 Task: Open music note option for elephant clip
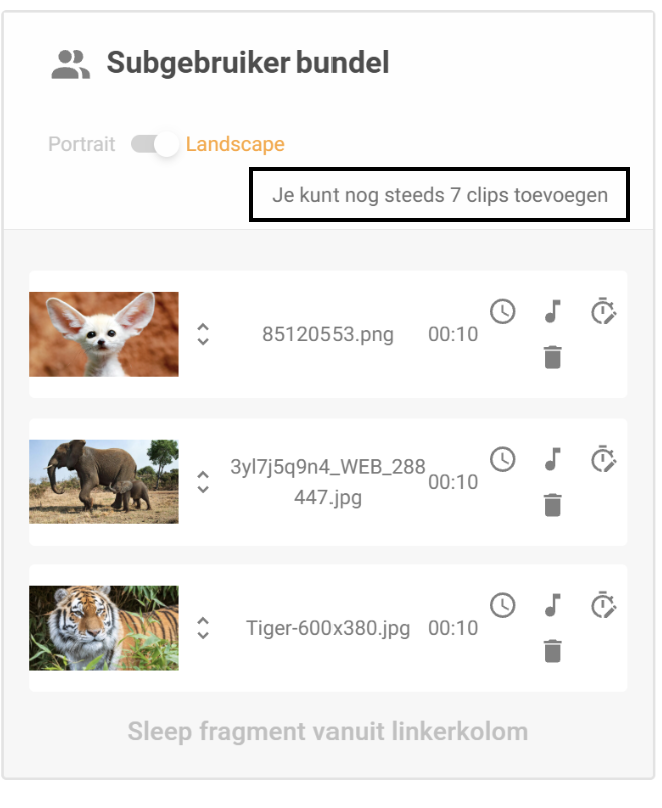[552, 459]
